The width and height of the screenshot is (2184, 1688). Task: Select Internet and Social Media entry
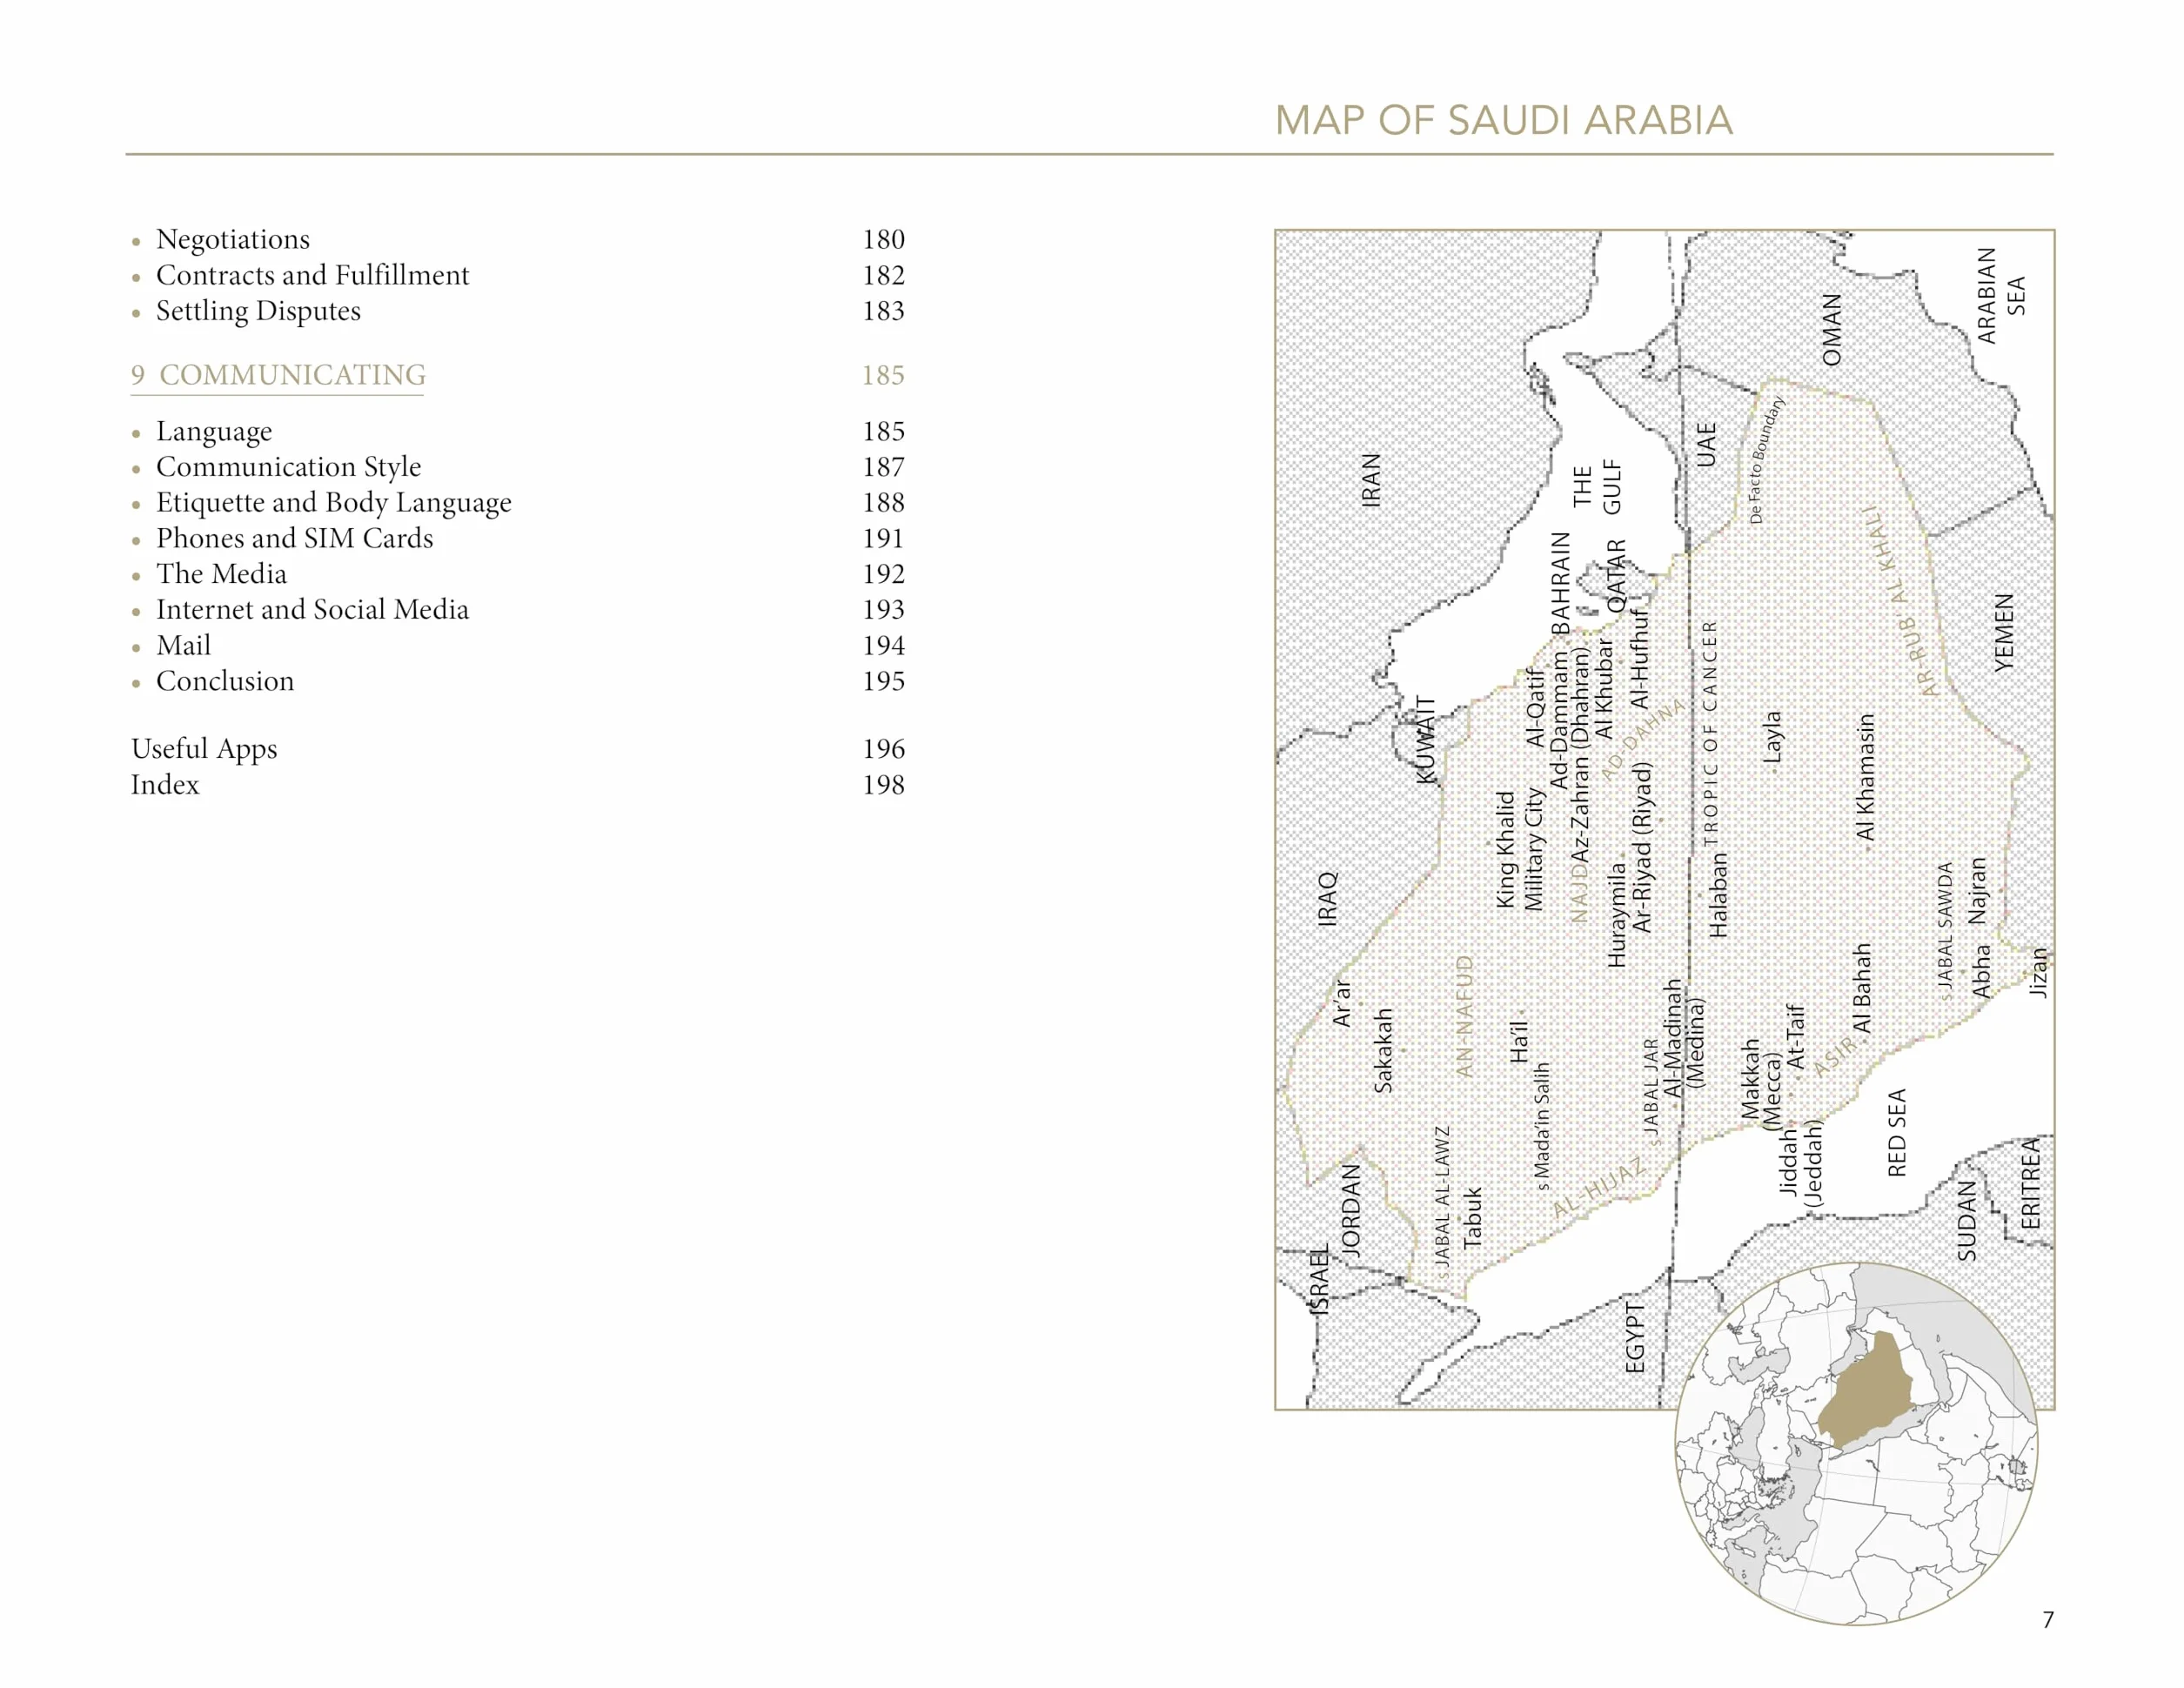click(x=312, y=609)
